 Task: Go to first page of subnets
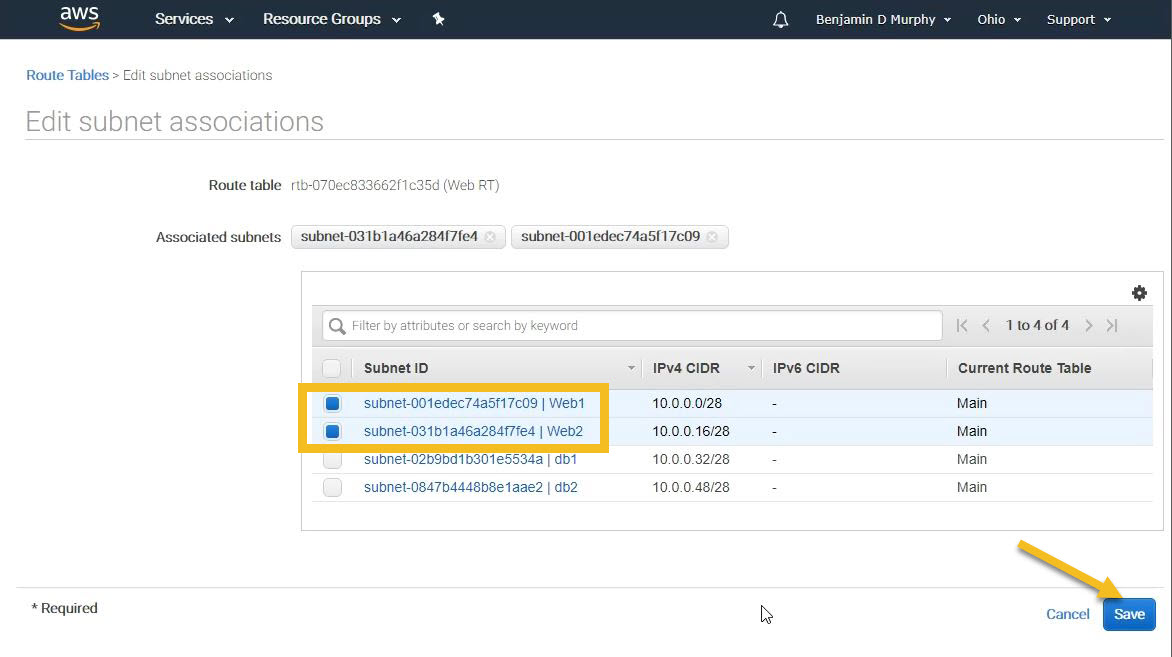click(962, 326)
